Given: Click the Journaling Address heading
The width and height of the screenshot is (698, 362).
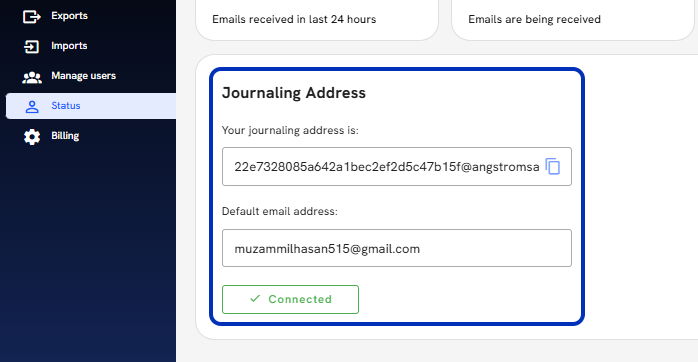Looking at the screenshot, I should tap(294, 93).
